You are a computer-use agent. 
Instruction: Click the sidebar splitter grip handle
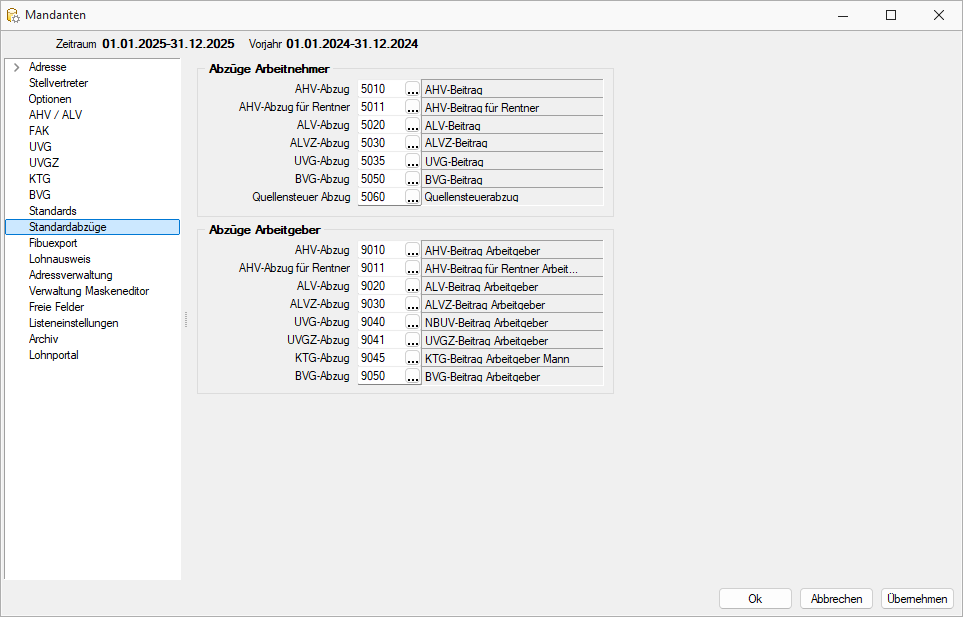coord(185,319)
